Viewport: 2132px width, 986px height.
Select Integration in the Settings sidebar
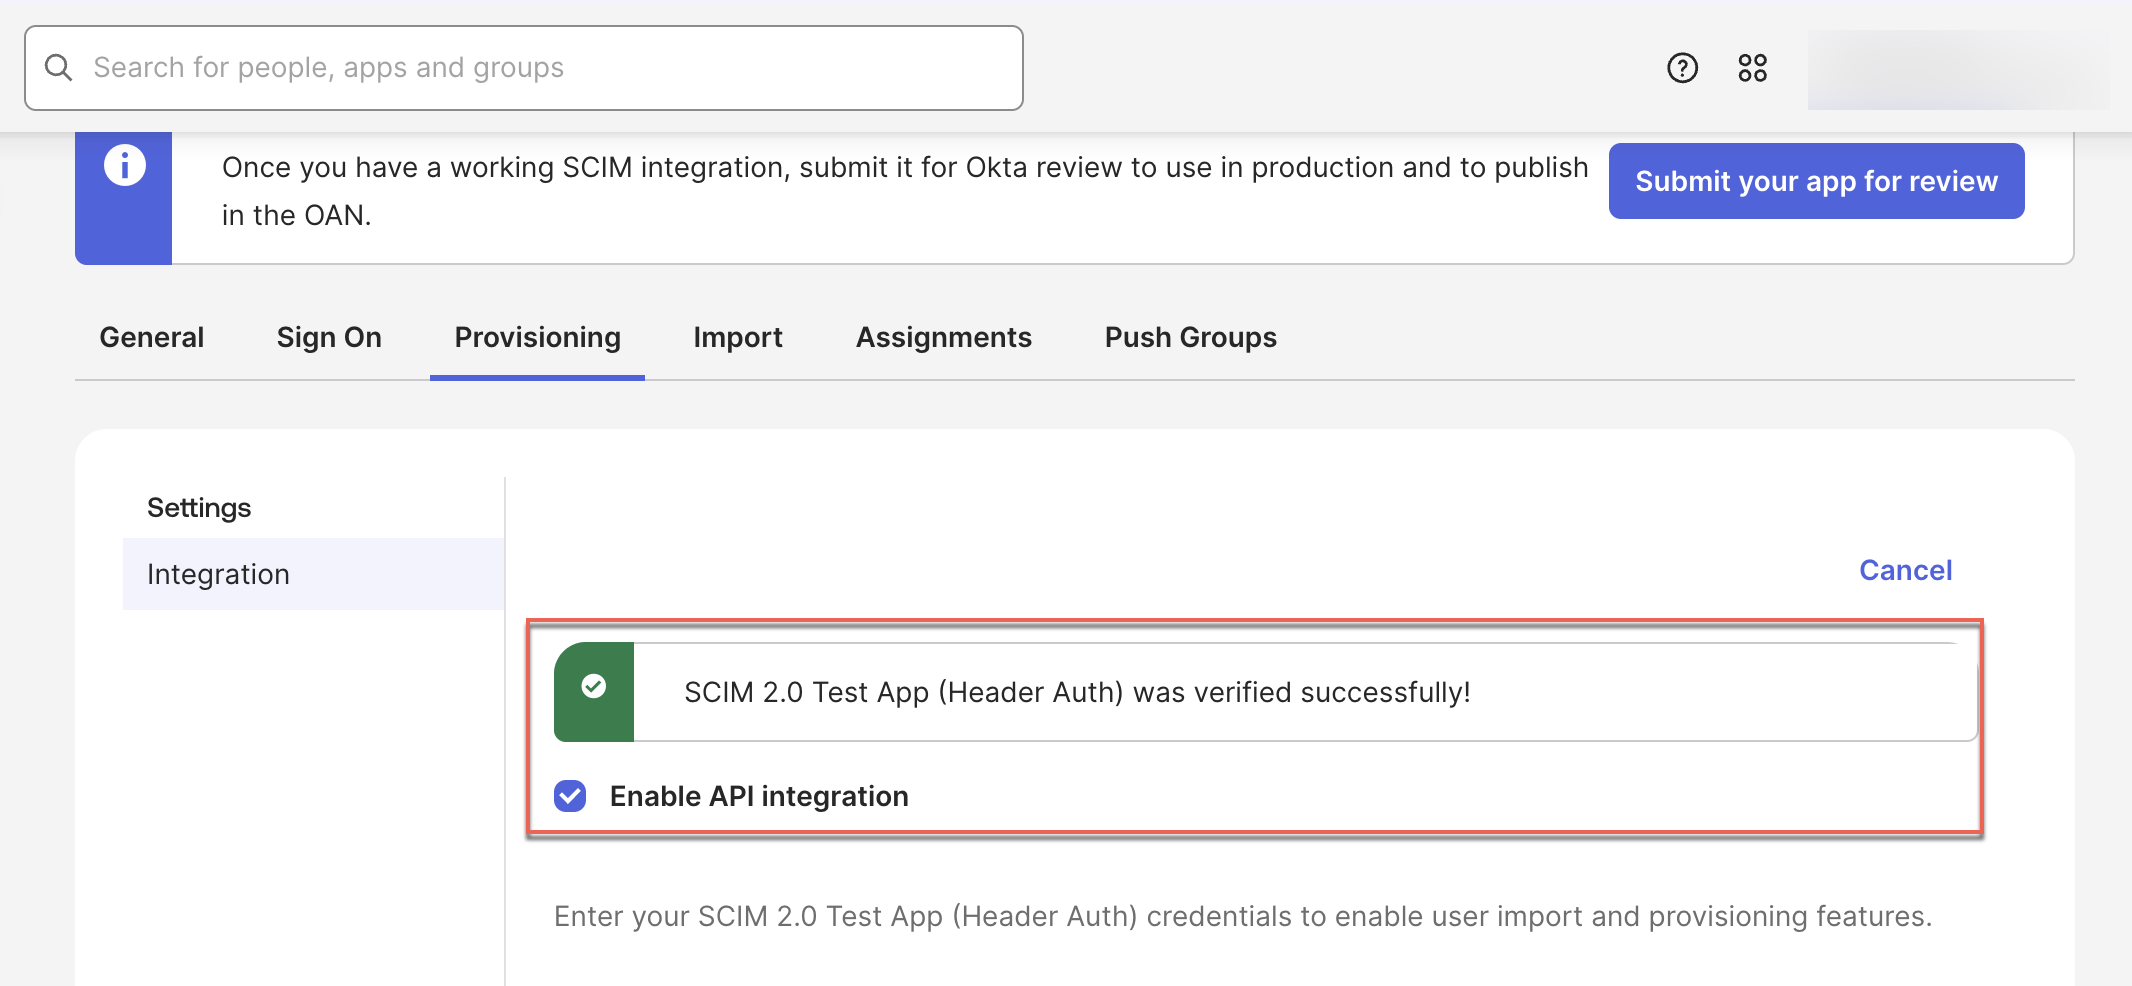point(218,574)
